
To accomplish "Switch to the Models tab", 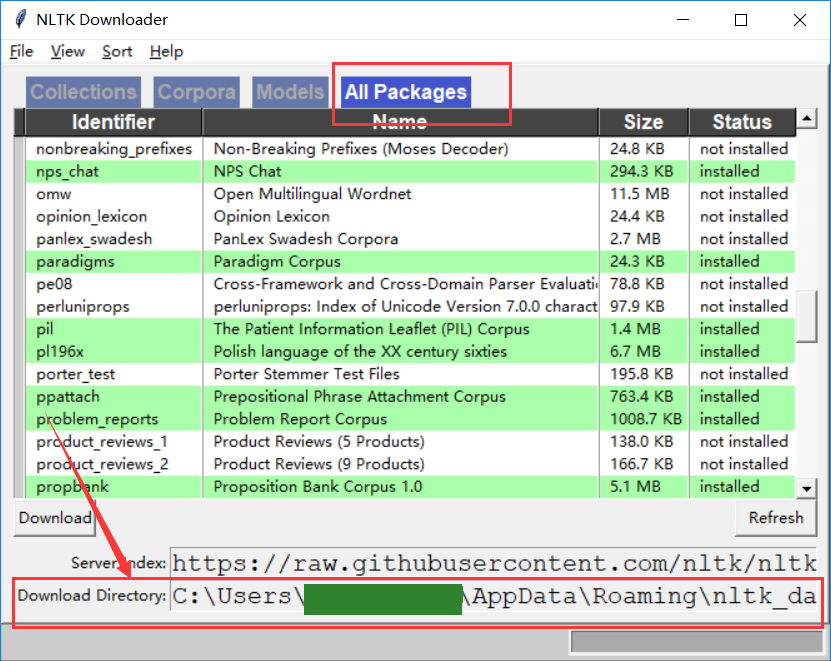I will click(290, 92).
